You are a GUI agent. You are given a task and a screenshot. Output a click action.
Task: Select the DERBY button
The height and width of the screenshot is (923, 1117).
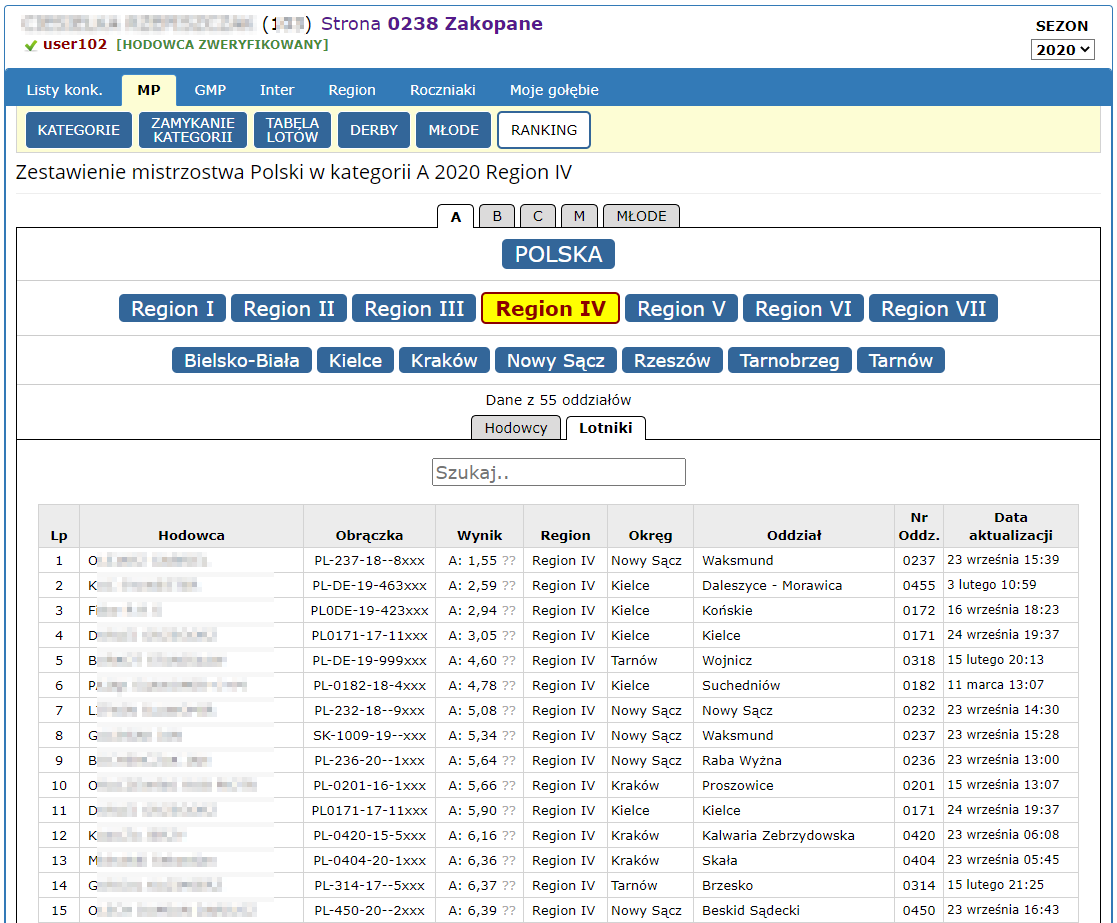click(374, 130)
